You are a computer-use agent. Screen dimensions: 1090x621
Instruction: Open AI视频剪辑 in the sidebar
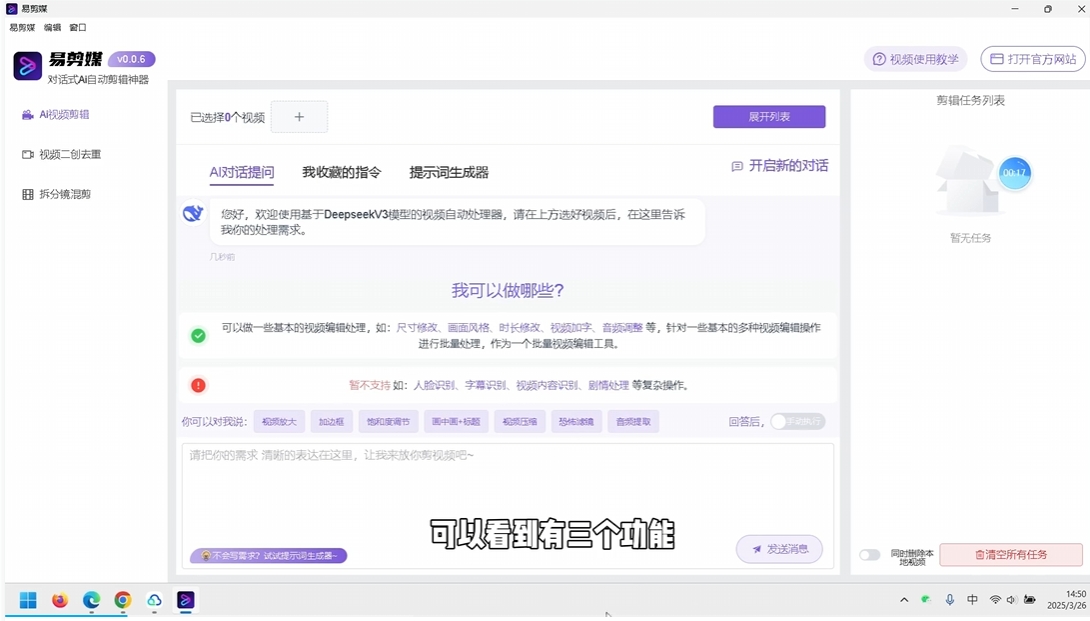[56, 115]
